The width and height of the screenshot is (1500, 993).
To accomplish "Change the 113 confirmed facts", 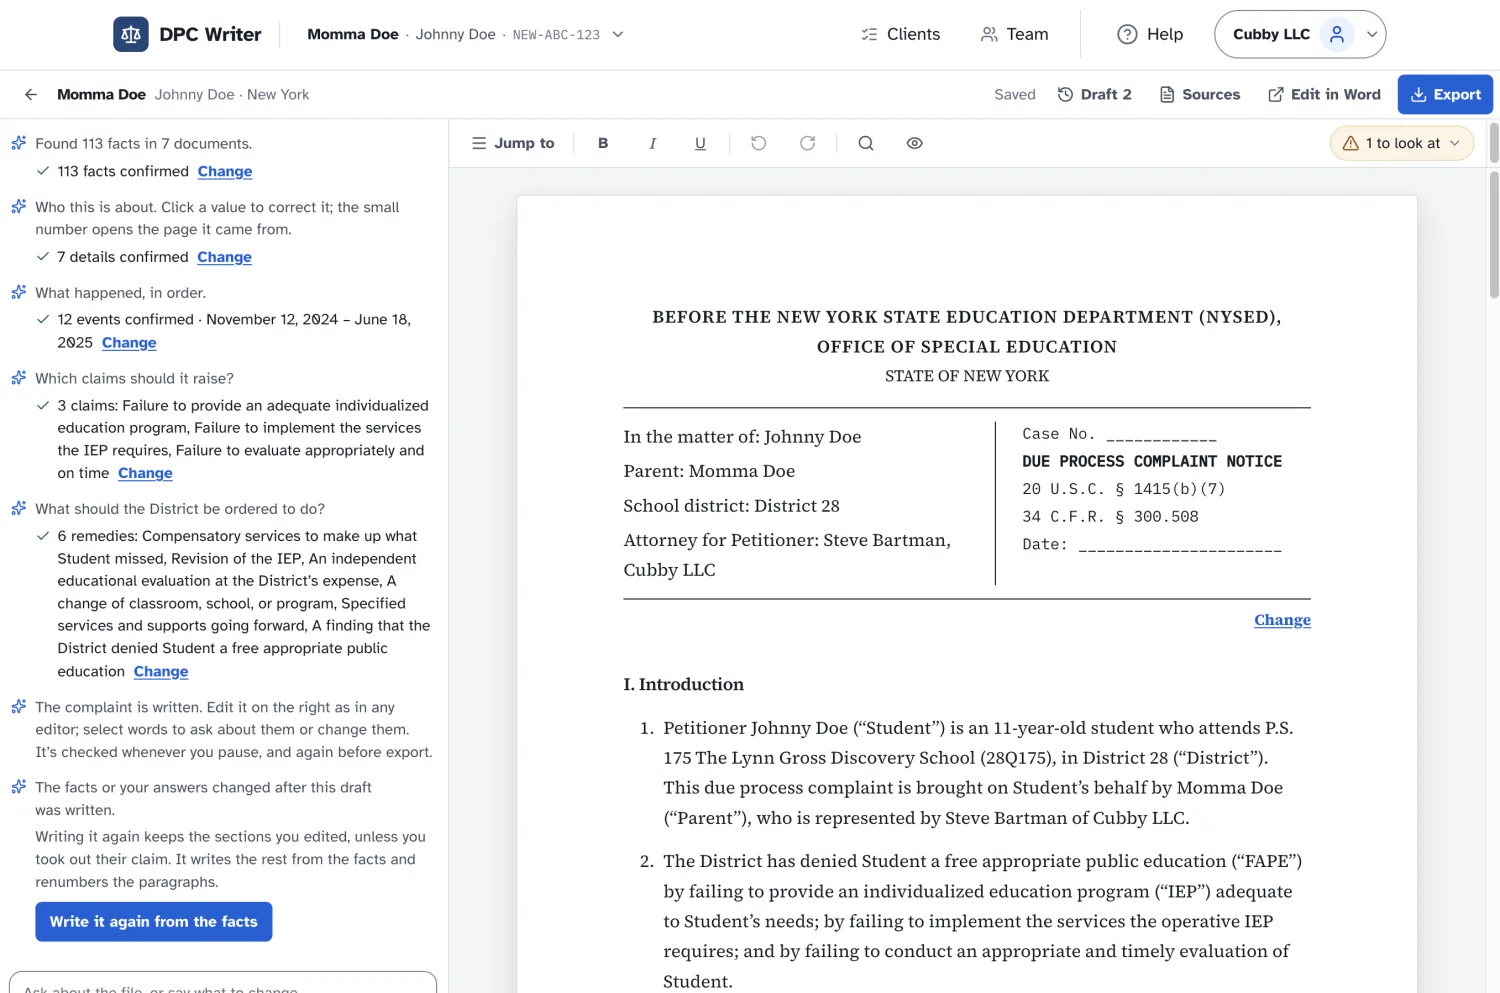I will click(x=225, y=172).
